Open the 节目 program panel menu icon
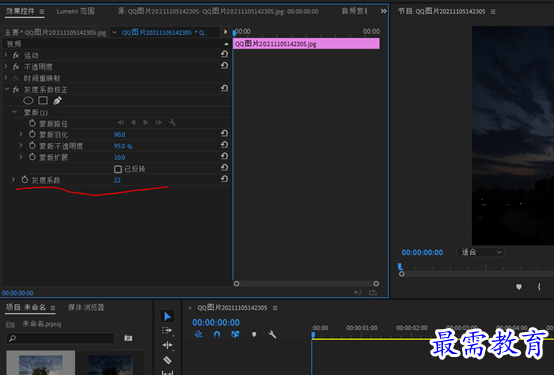 point(493,12)
